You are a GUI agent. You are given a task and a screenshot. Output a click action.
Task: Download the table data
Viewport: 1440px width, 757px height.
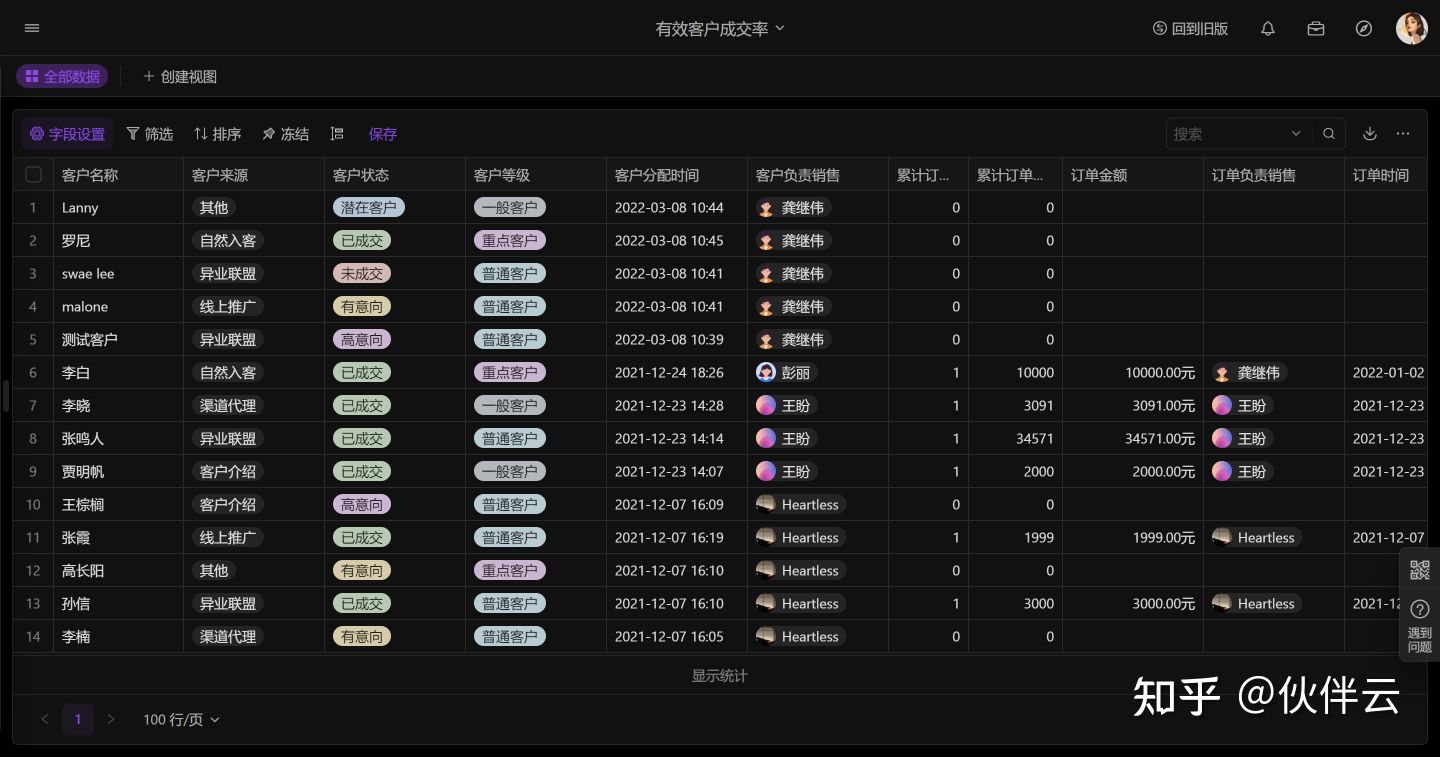(1370, 134)
